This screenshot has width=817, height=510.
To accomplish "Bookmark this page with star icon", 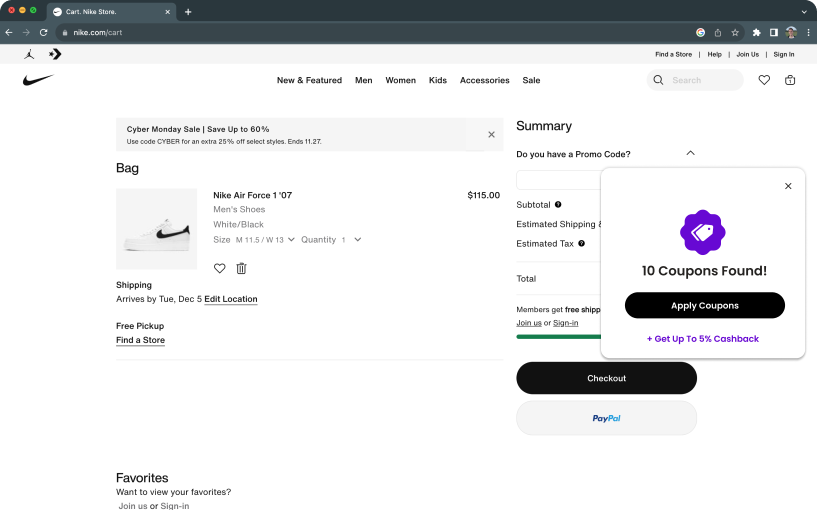I will [735, 32].
